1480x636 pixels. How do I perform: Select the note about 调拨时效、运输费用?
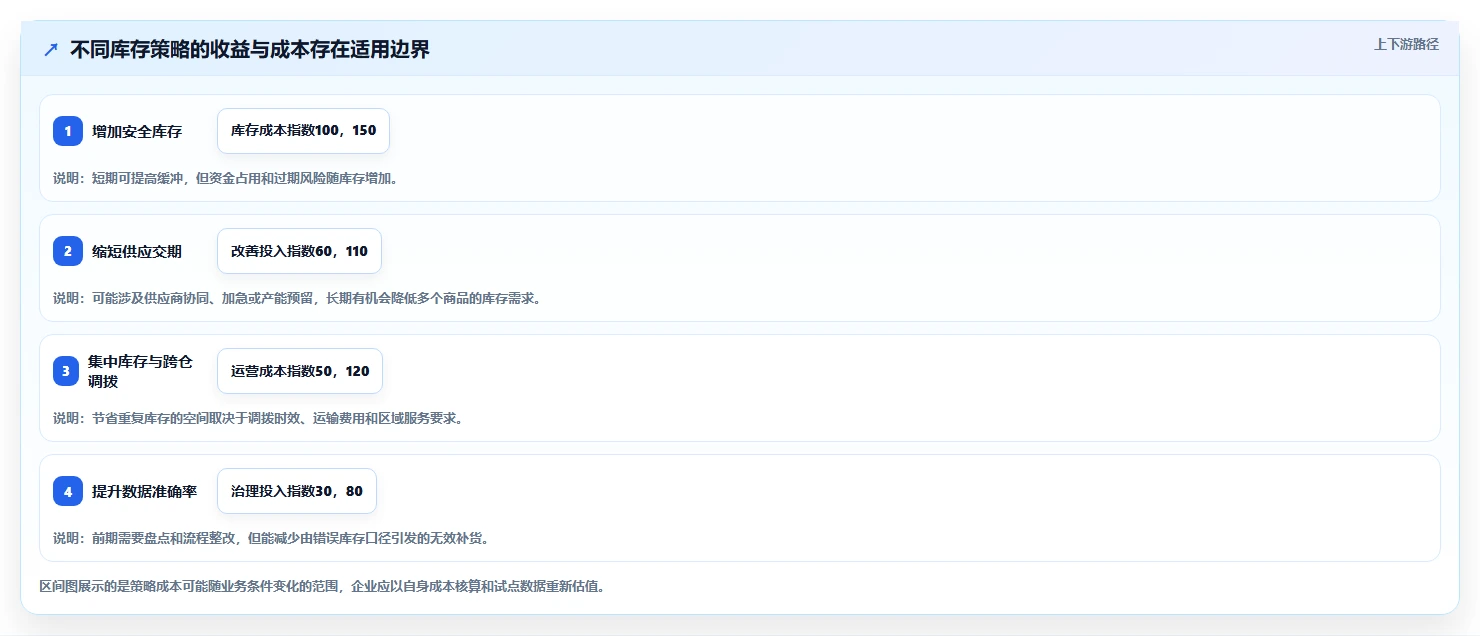(x=257, y=418)
